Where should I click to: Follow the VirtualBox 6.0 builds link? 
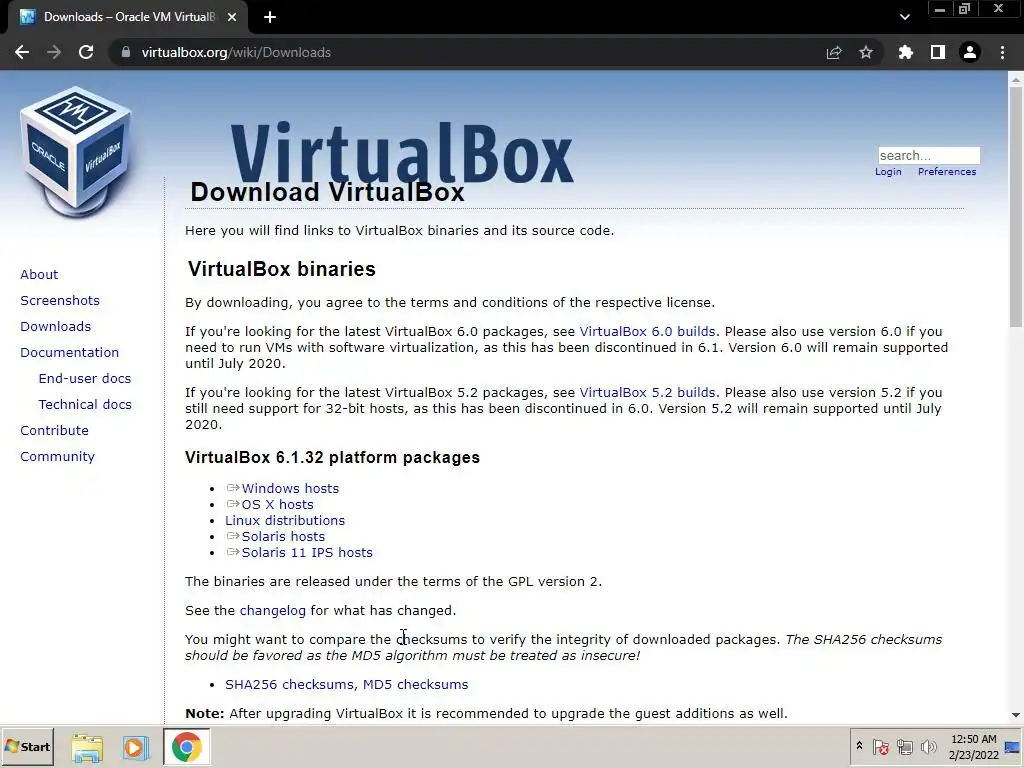pos(647,332)
